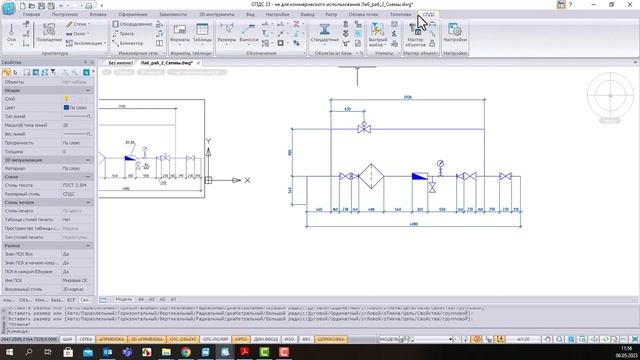Open the view navigation wheel widget
Image resolution: width=640 pixels, height=360 pixels.
610,95
